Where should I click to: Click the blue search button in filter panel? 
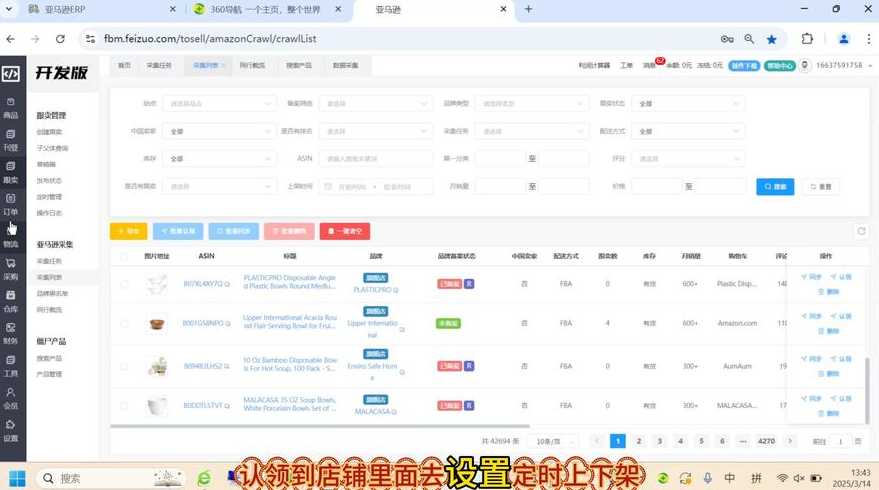775,187
